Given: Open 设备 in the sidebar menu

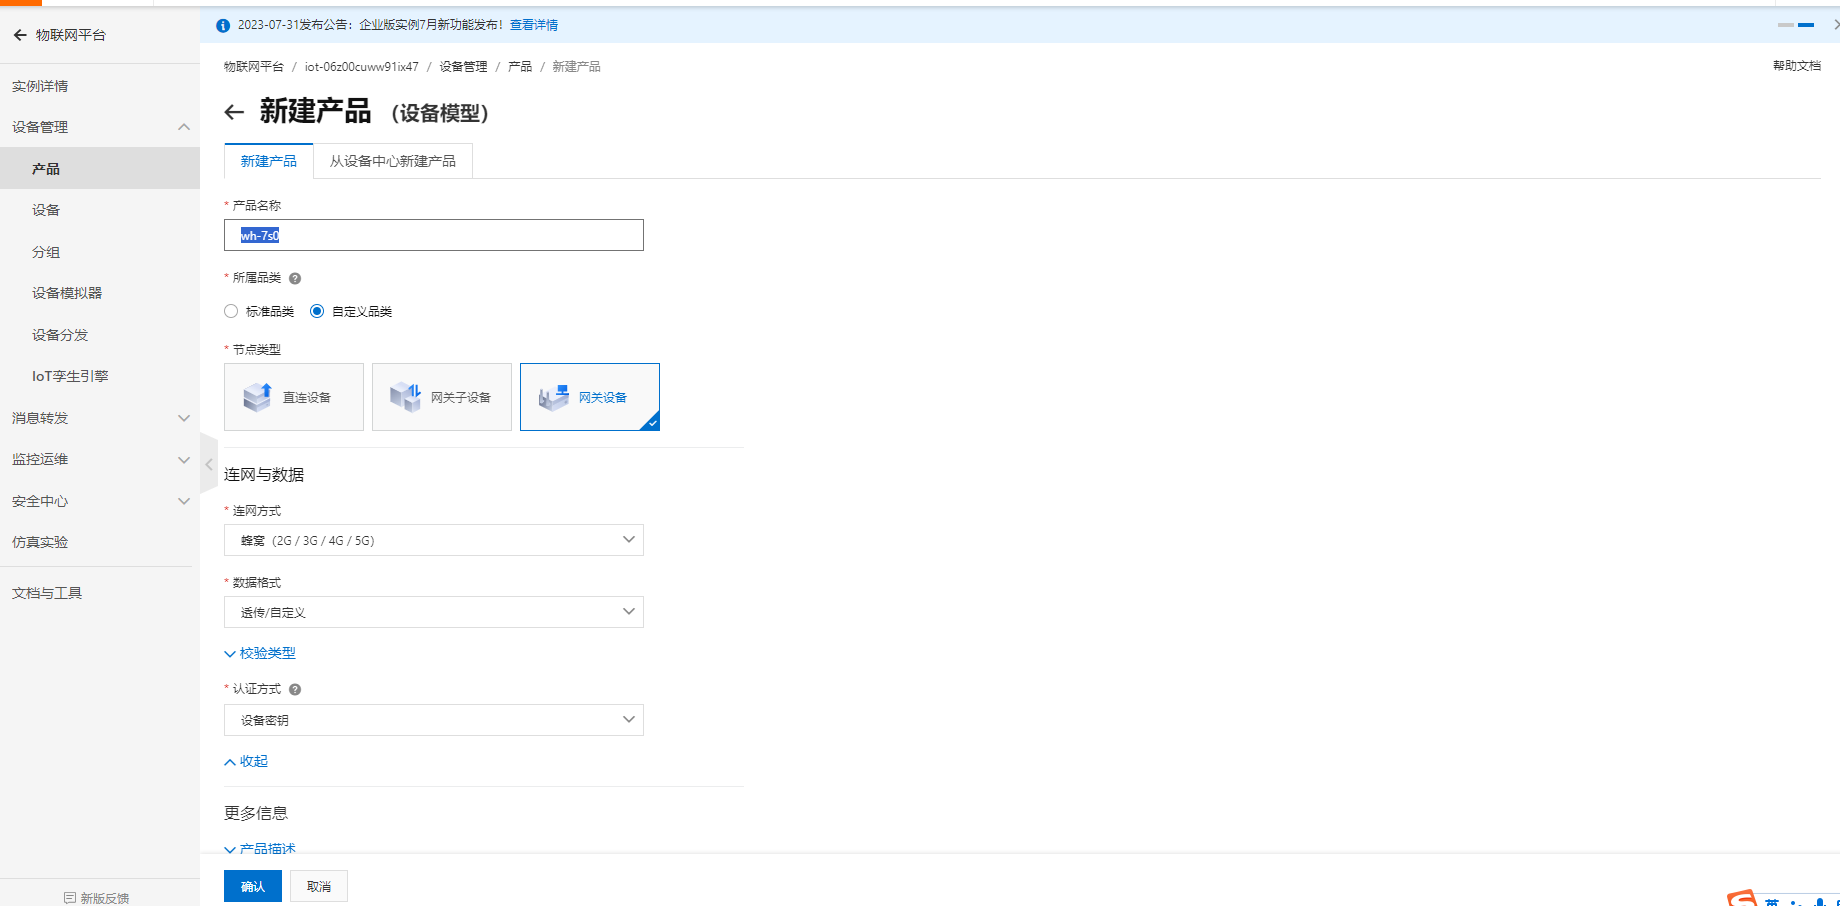Looking at the screenshot, I should 46,210.
